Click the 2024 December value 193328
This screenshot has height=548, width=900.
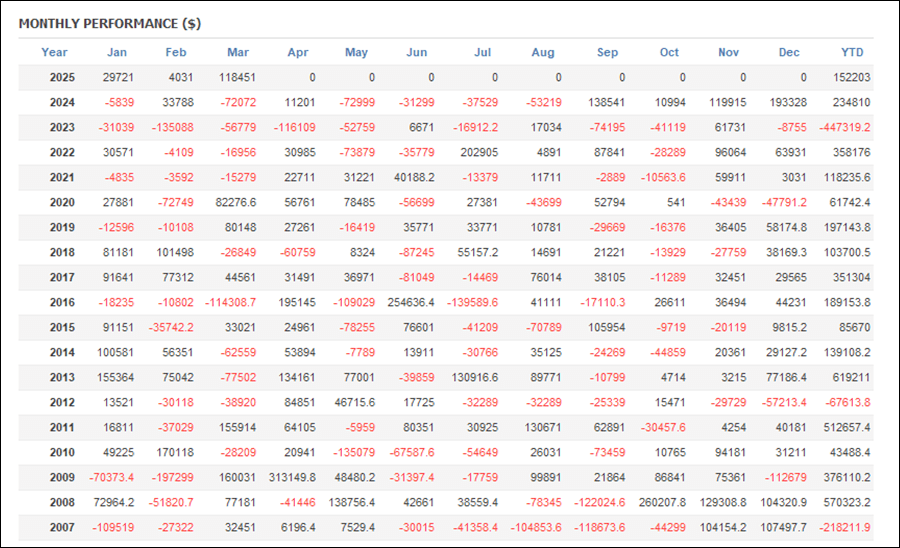(788, 103)
